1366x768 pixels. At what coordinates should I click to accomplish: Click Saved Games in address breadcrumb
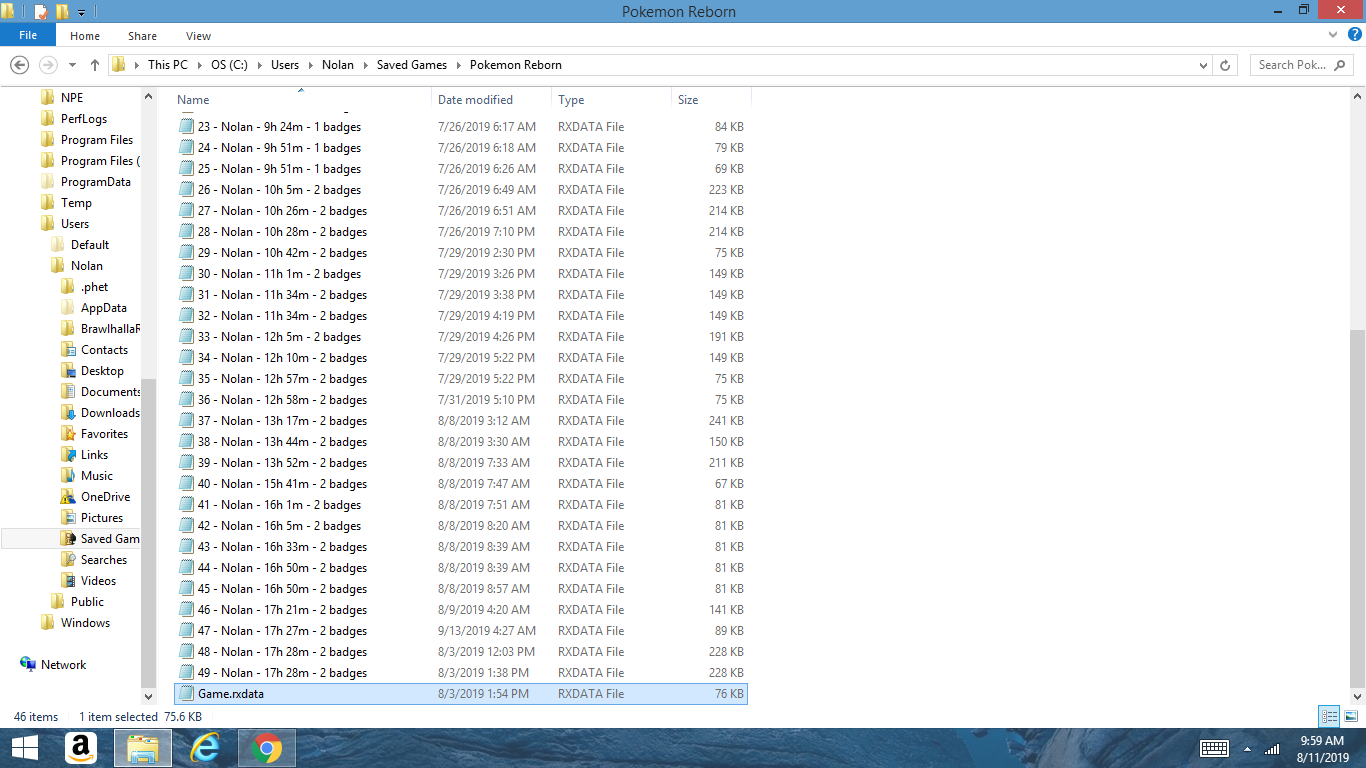(x=411, y=65)
